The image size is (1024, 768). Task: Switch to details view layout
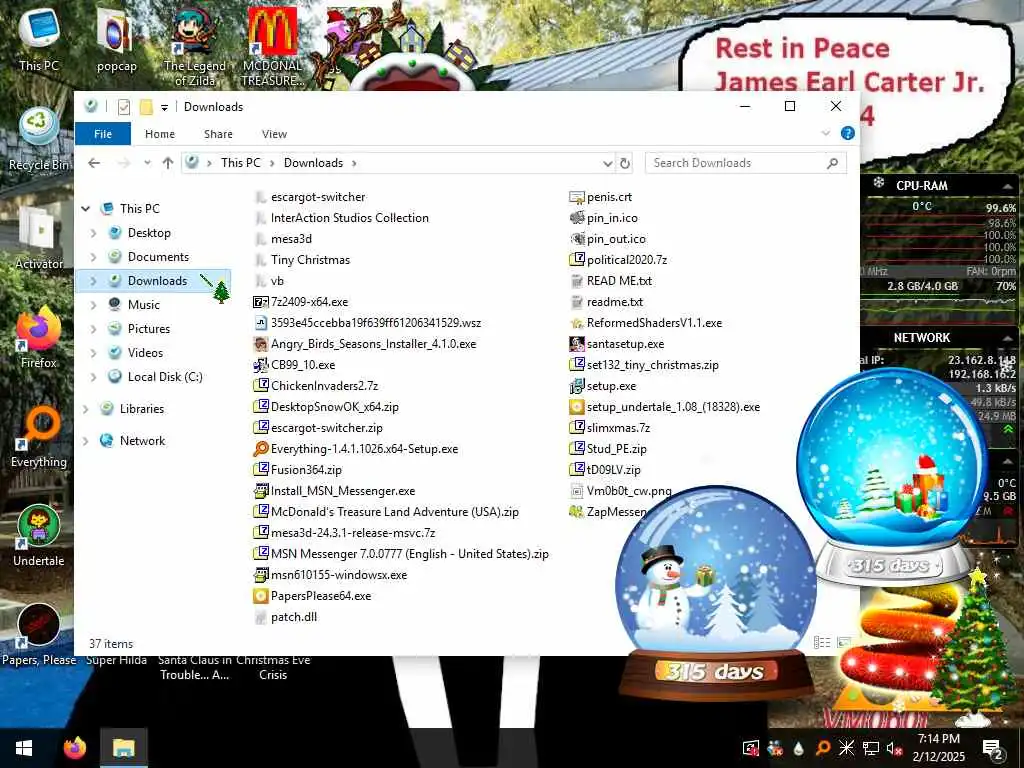pyautogui.click(x=822, y=643)
